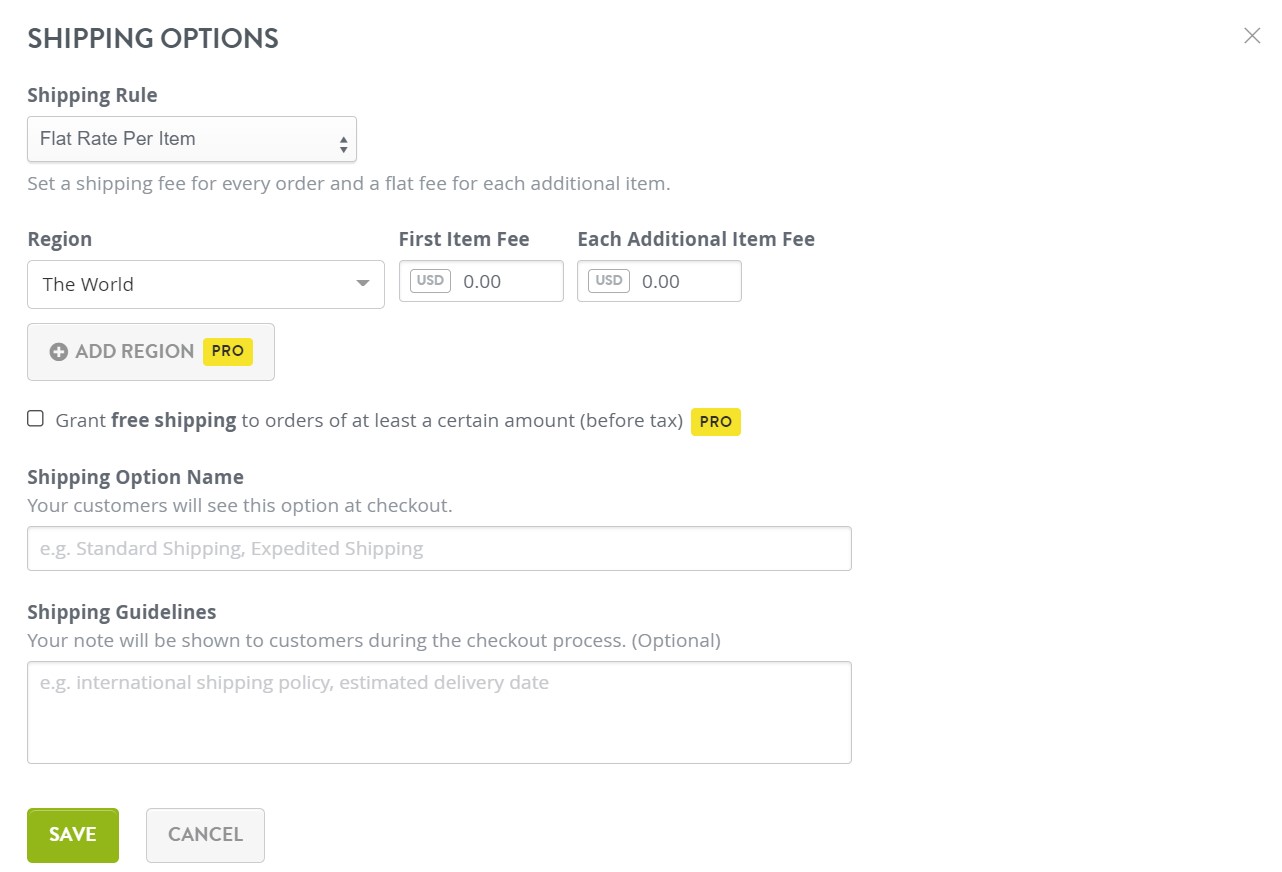Screen dimensions: 1282x872
Task: Click the USD badge beside First Item Fee
Action: tap(429, 280)
